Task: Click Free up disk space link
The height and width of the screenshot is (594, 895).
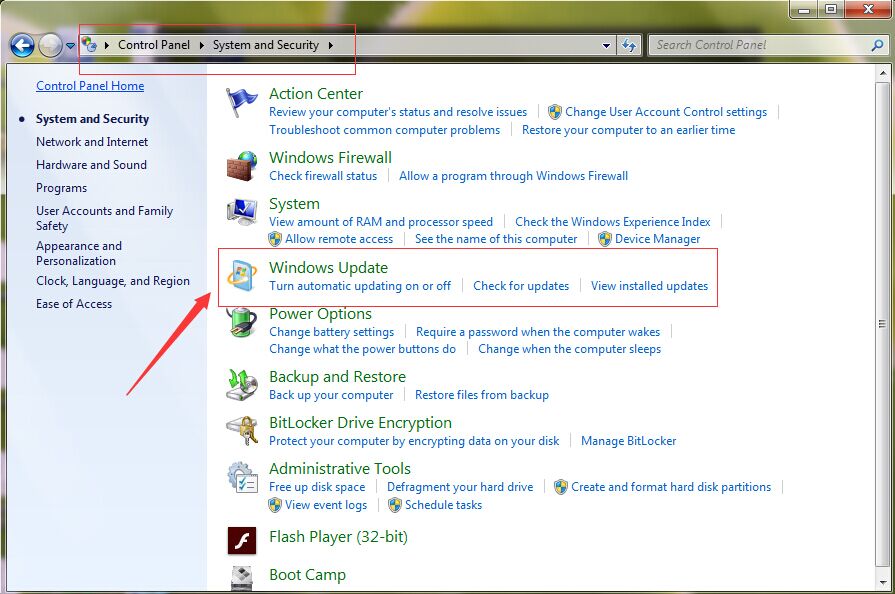Action: (317, 487)
